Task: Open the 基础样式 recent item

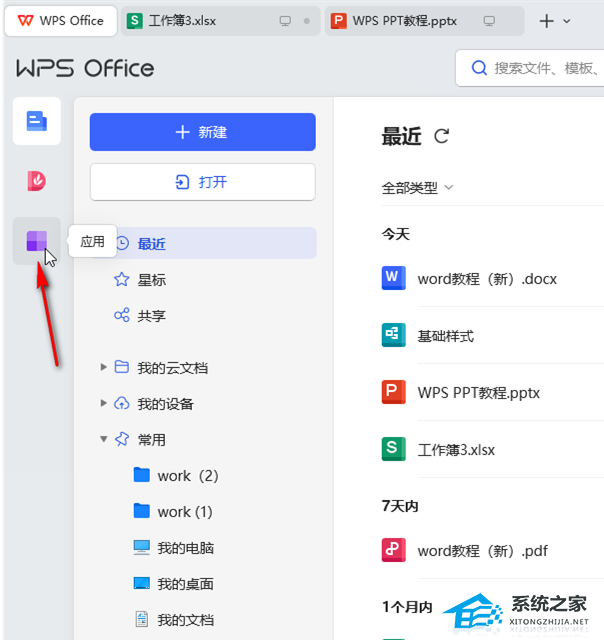Action: [446, 336]
